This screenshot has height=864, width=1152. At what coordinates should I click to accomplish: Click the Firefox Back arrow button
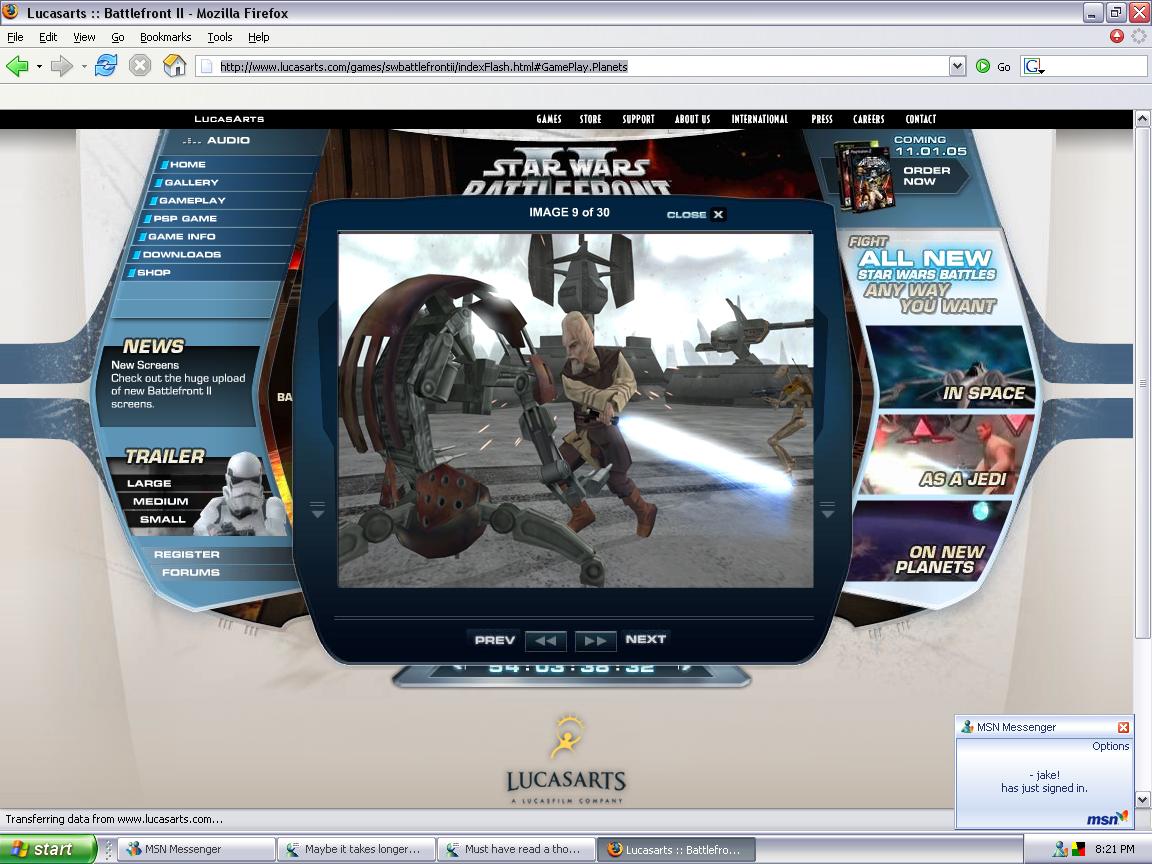tap(18, 66)
